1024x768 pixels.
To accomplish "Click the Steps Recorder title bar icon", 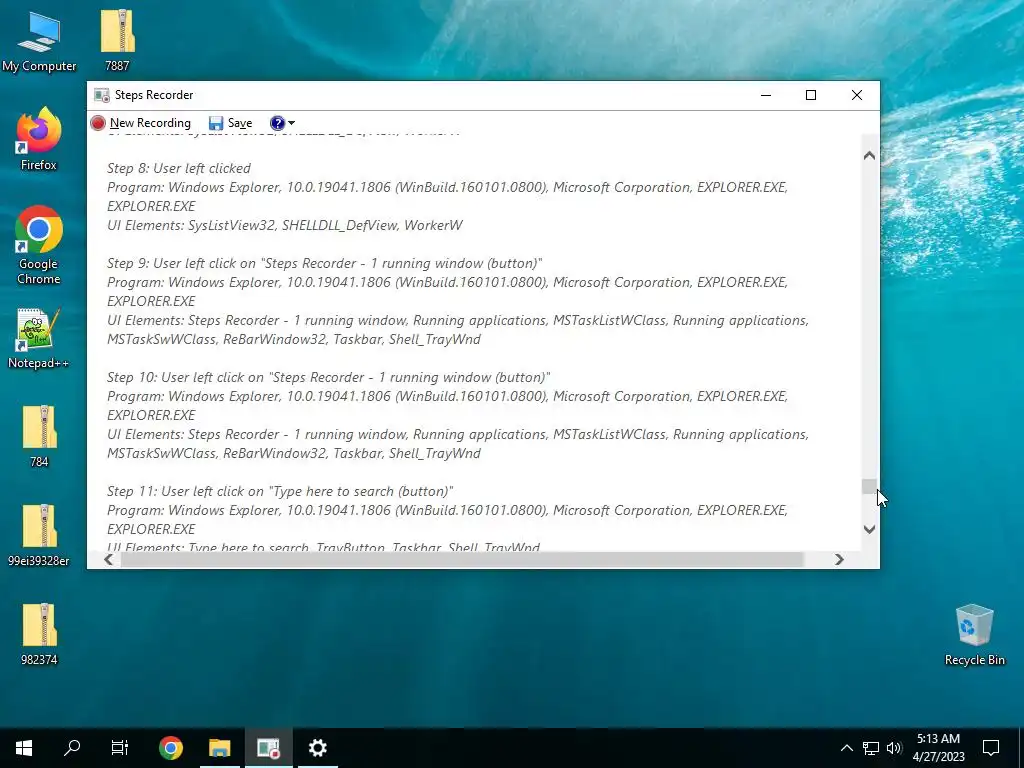I will click(x=101, y=95).
